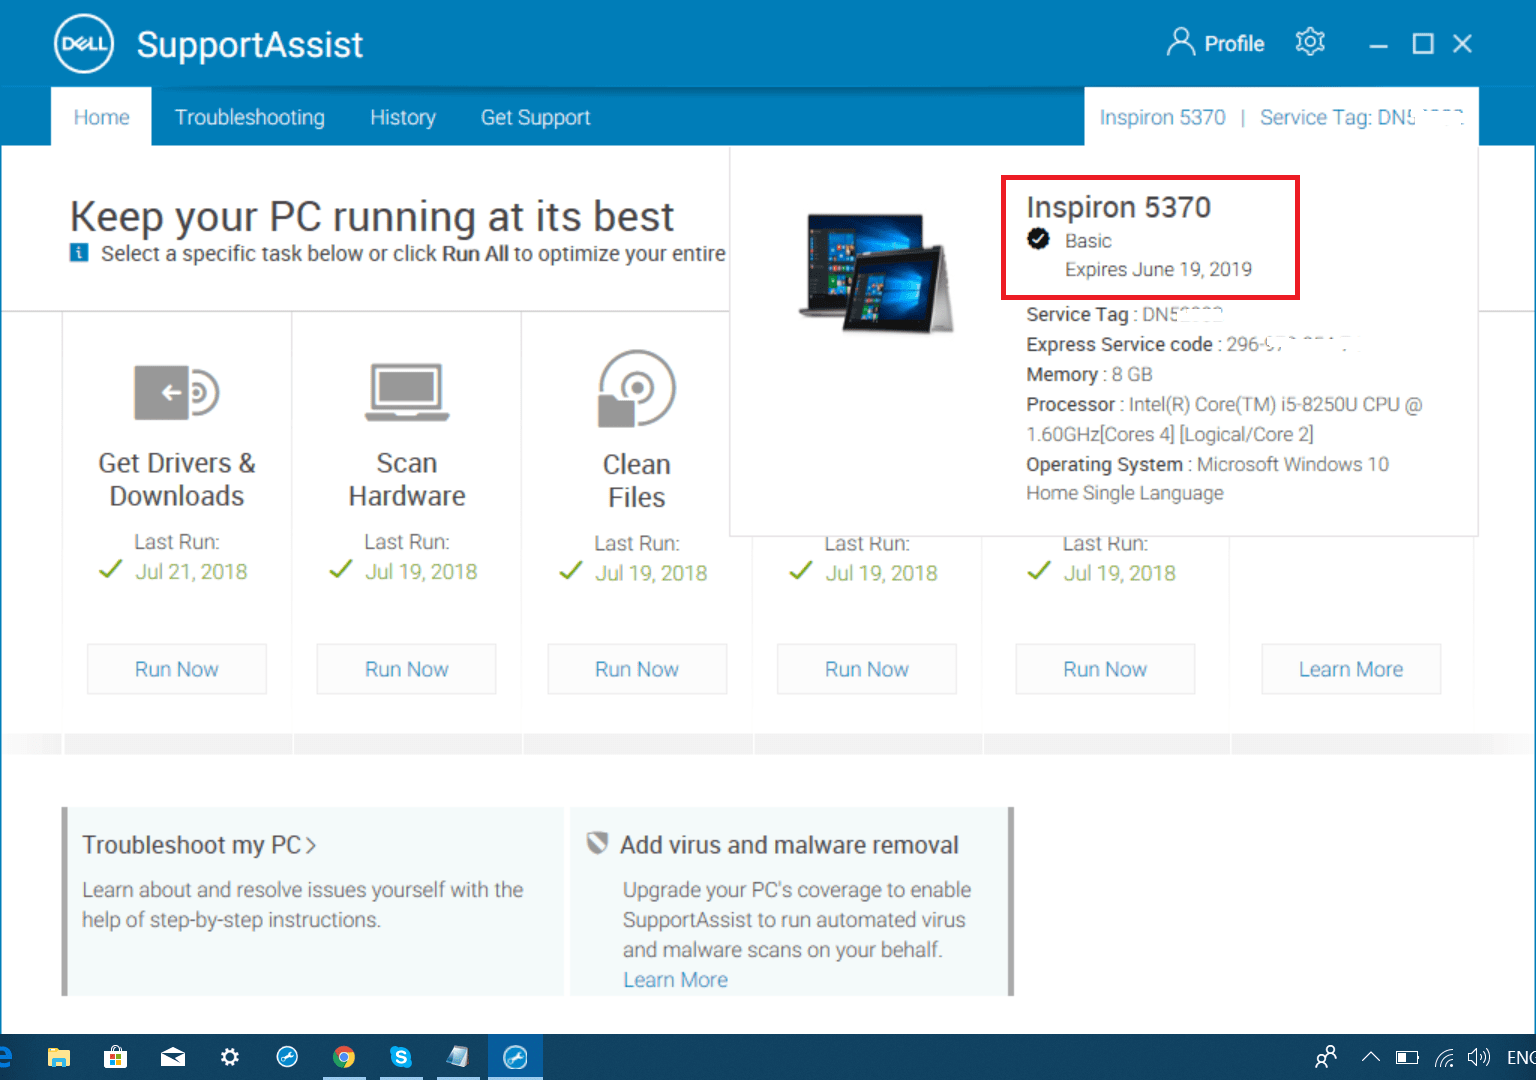This screenshot has width=1536, height=1080.
Task: Switch to Skype in taskbar
Action: click(401, 1057)
